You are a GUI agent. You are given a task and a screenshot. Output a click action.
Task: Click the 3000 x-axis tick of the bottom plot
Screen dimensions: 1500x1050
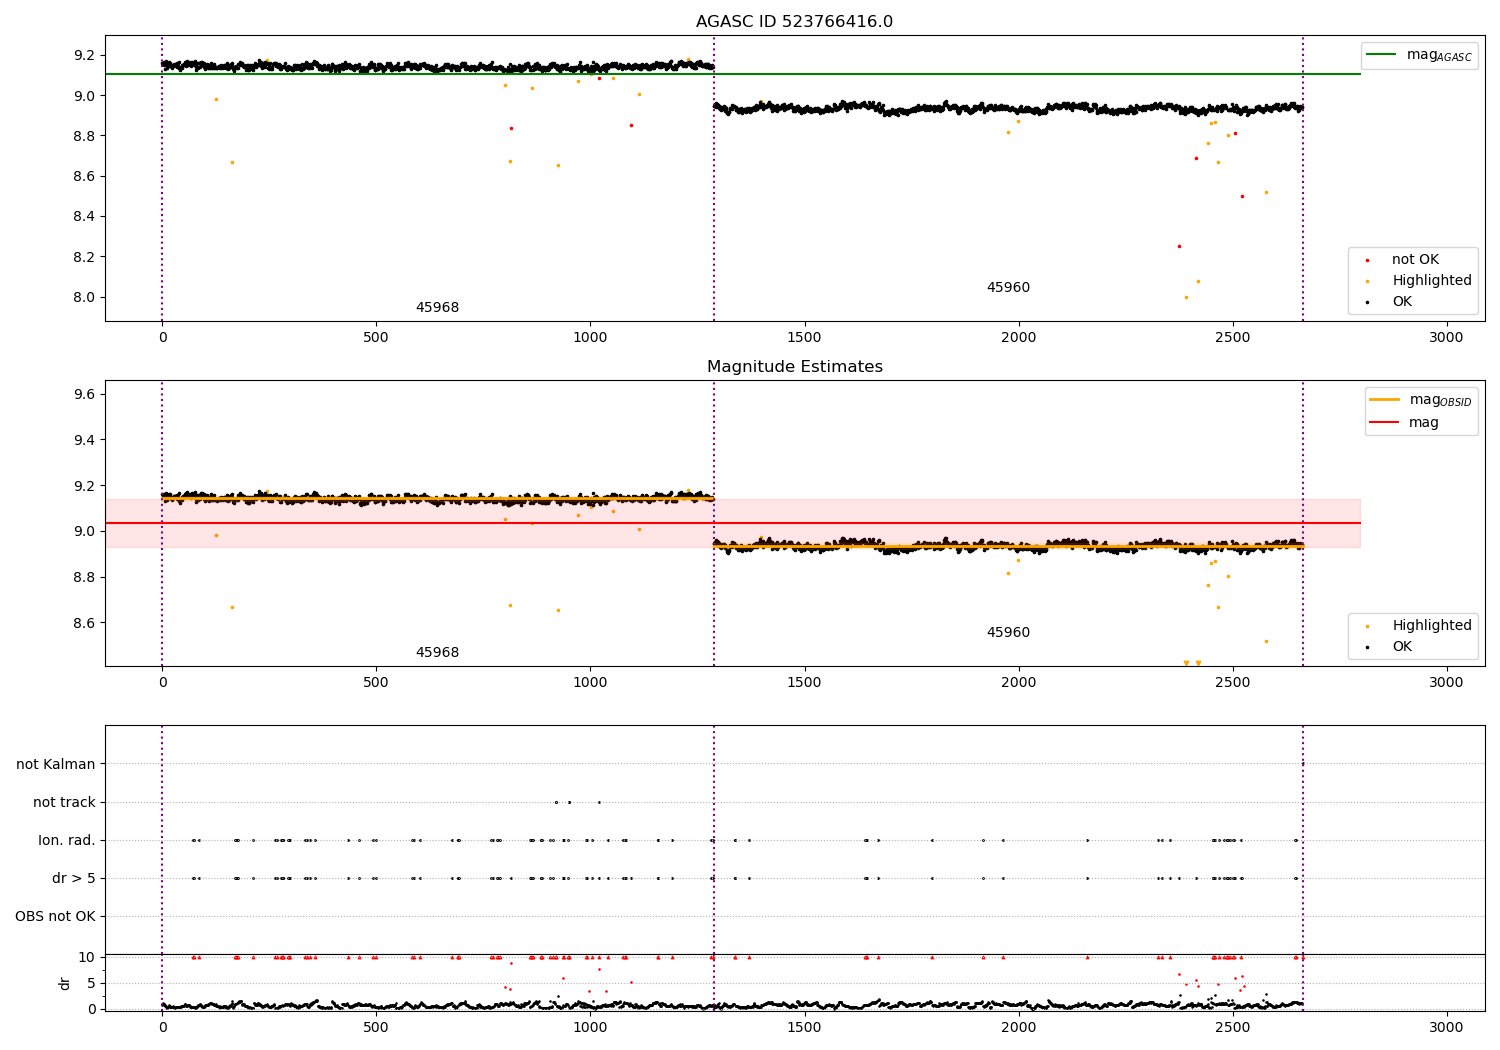point(1447,1027)
